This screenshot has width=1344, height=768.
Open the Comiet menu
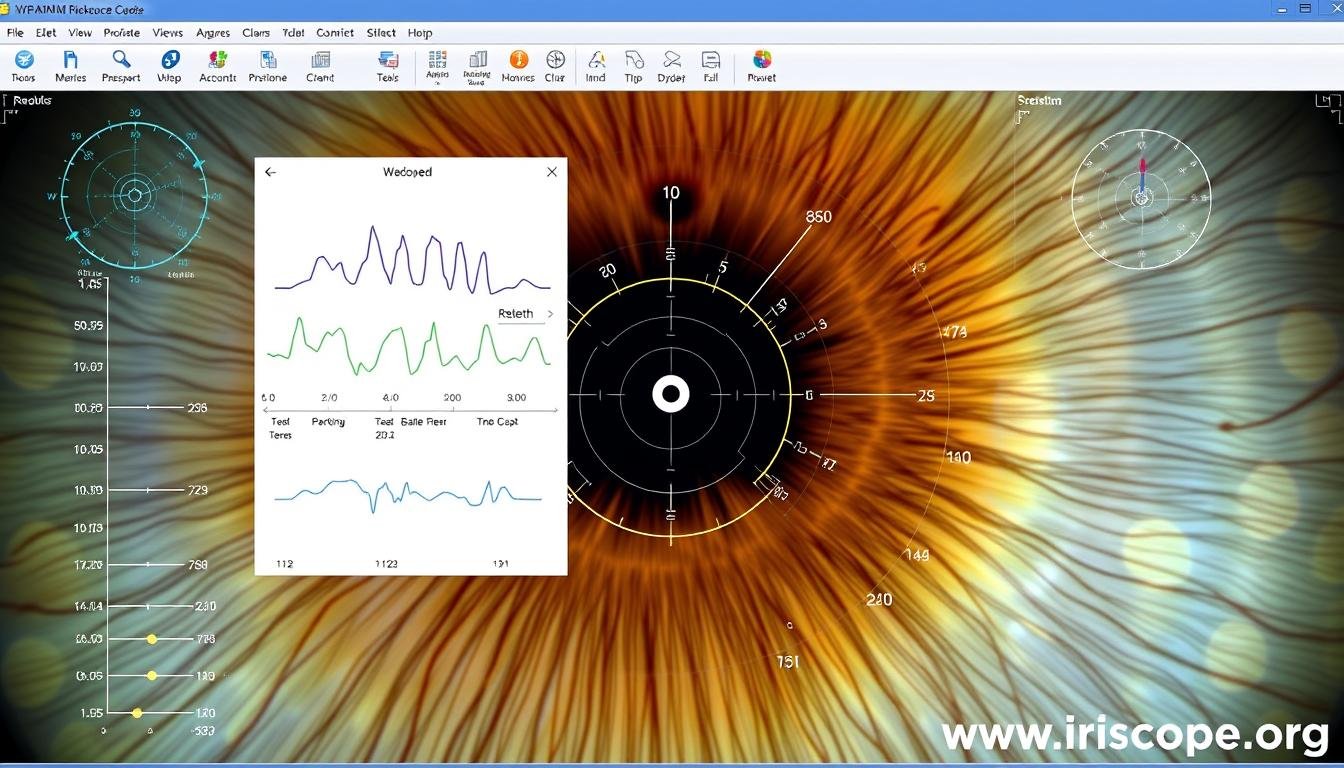[335, 33]
